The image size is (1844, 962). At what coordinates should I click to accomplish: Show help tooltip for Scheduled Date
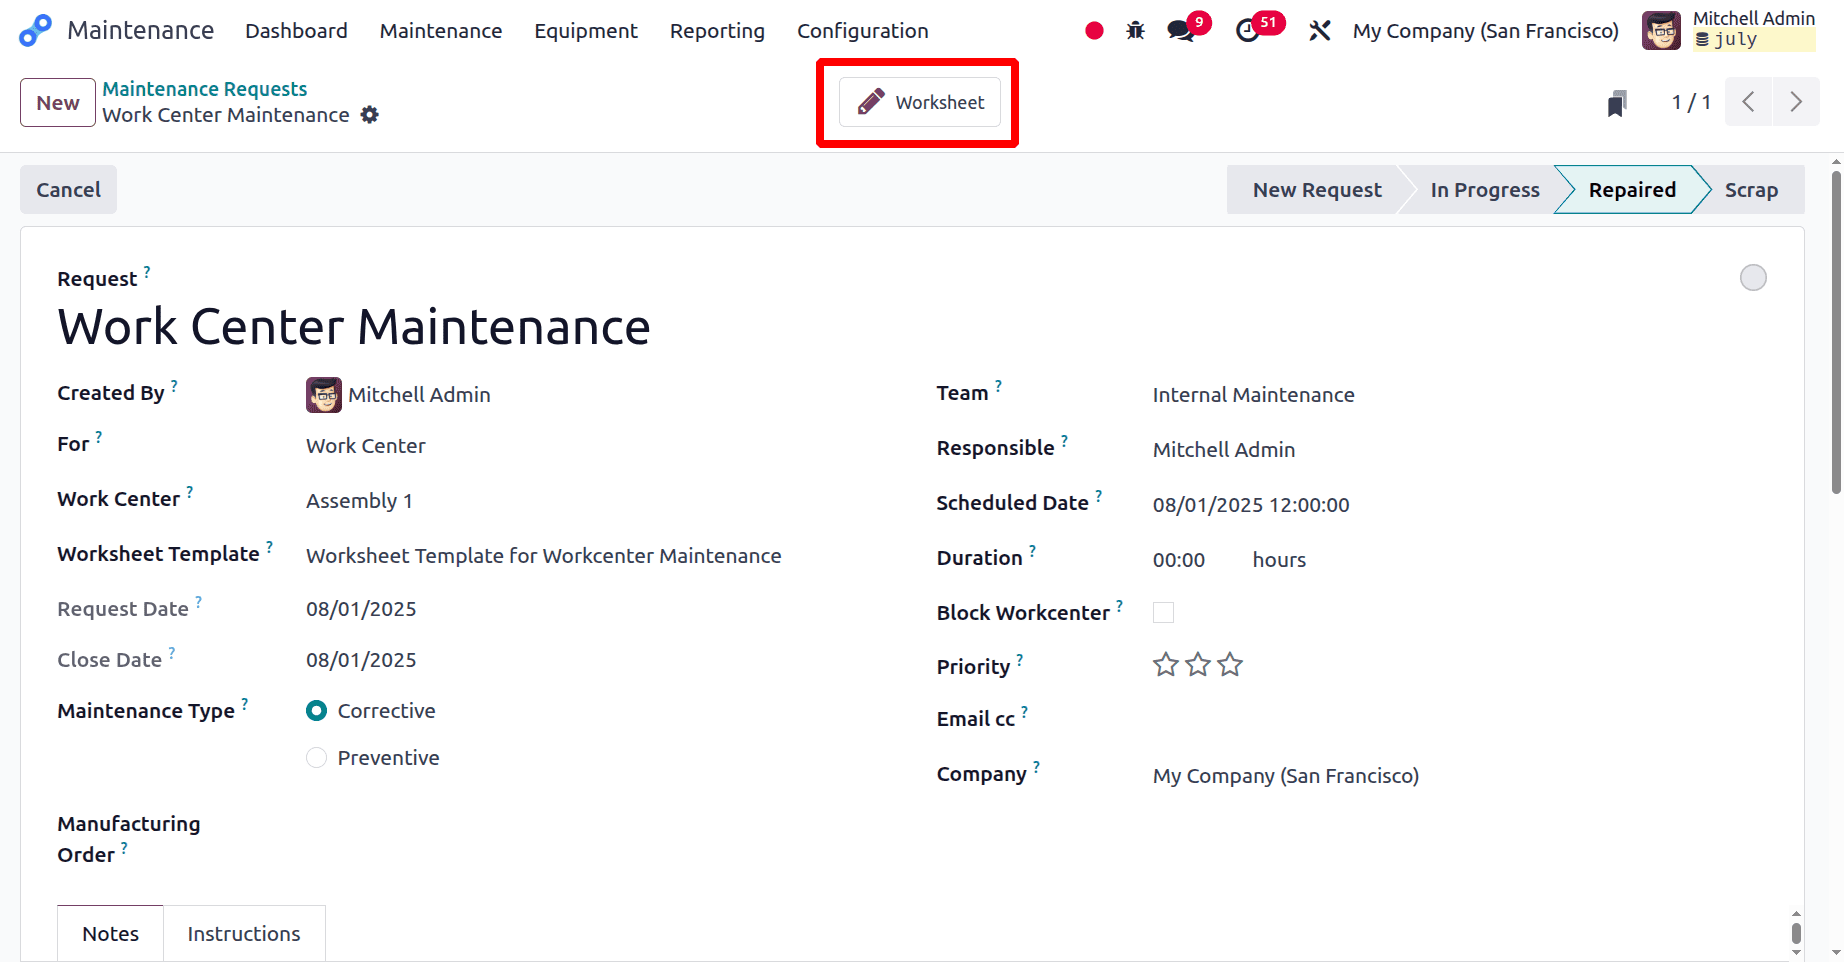point(1098,496)
